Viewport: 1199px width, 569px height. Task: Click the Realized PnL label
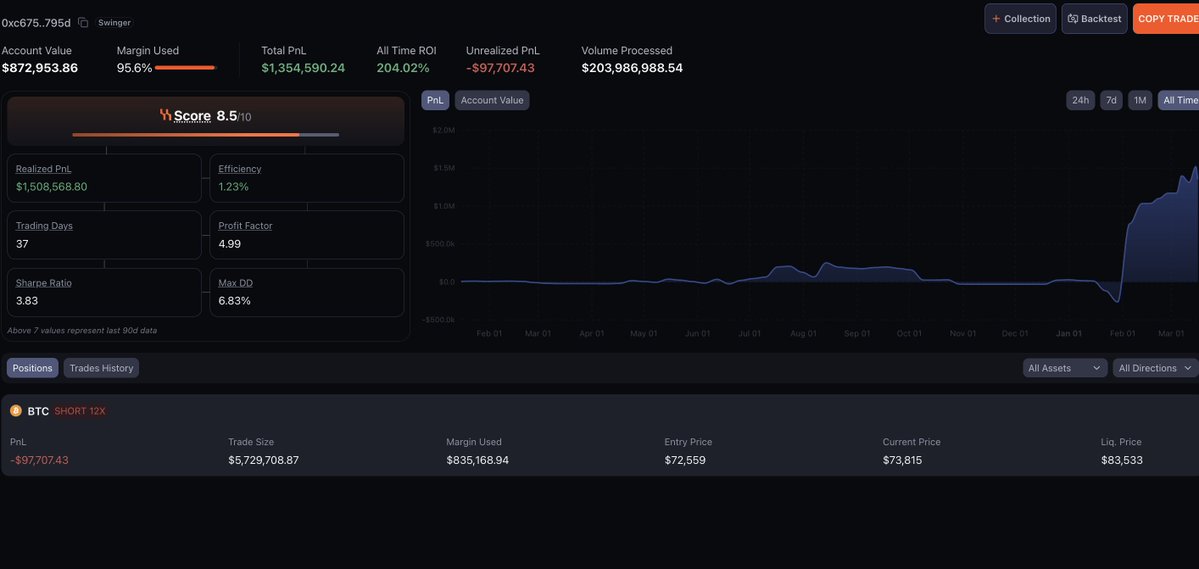[44, 169]
